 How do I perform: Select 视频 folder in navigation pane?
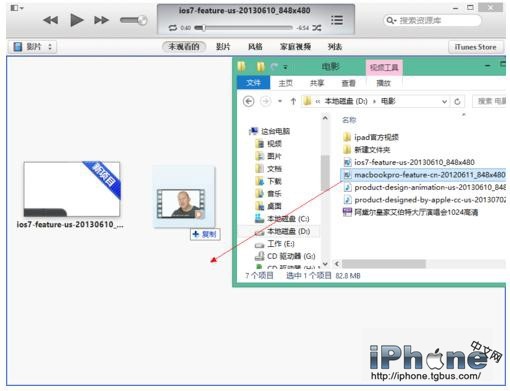[269, 144]
